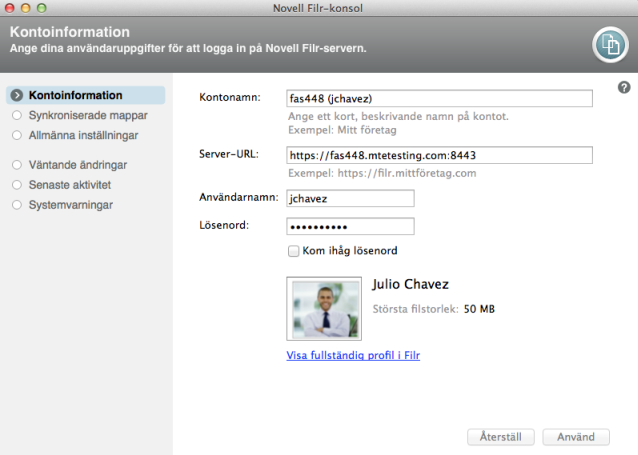Screen dimensions: 638x455
Task: Click the help question mark icon
Action: (624, 88)
